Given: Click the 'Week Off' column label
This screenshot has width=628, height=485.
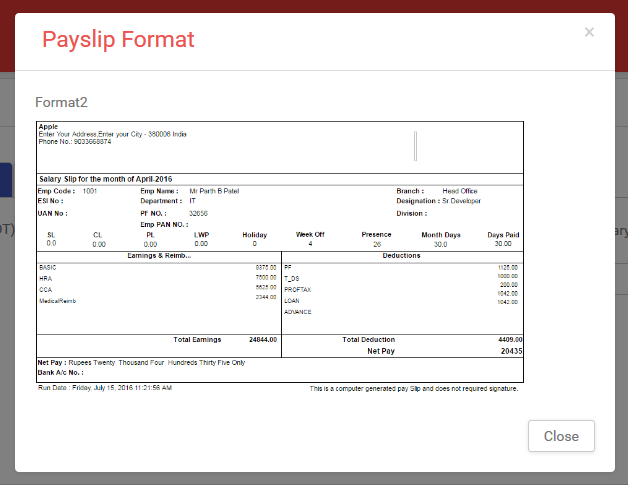Looking at the screenshot, I should pyautogui.click(x=310, y=234).
